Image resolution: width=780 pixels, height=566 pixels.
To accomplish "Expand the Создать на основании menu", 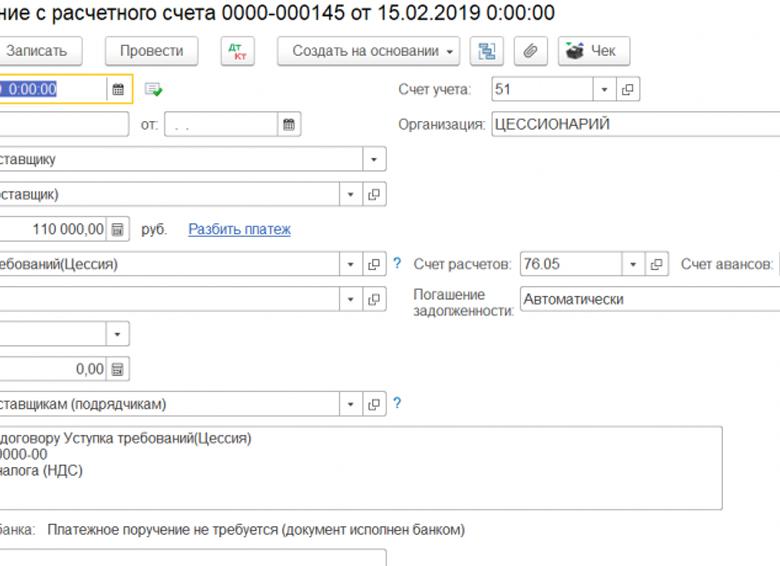I will [x=368, y=51].
